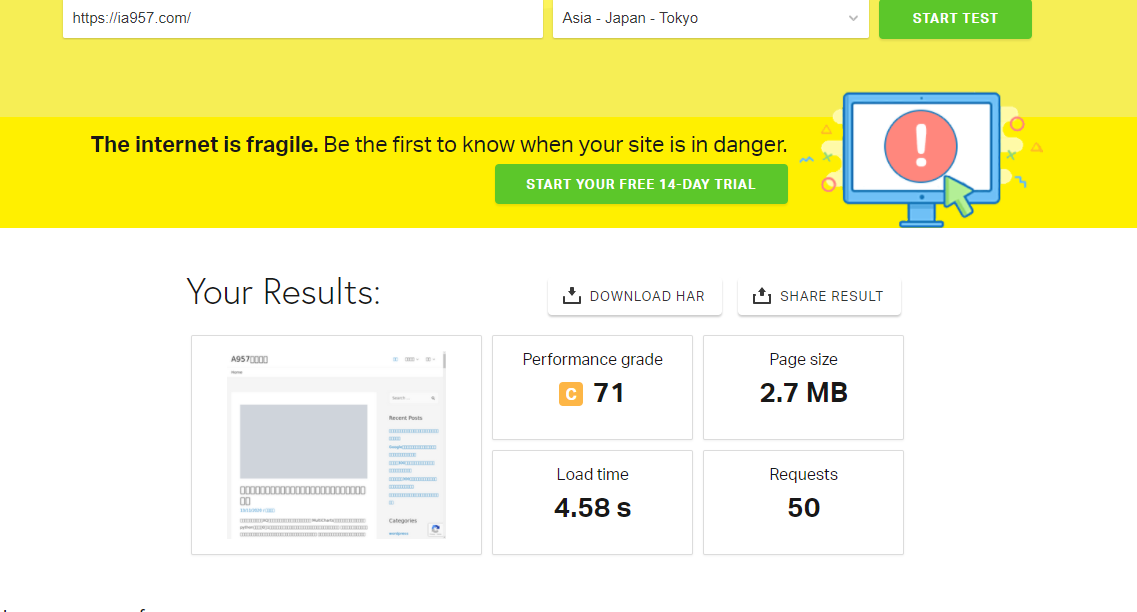This screenshot has width=1137, height=612.
Task: Click the orange C grade badge
Action: point(570,394)
